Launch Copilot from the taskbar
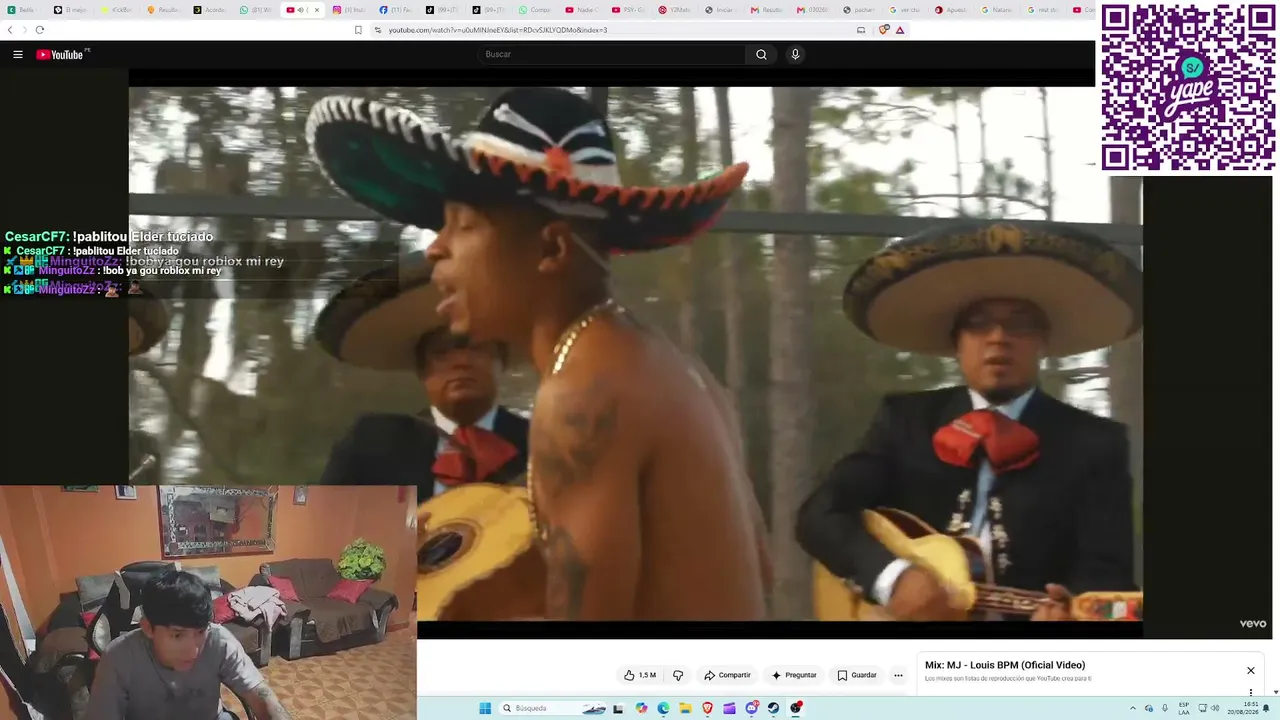The width and height of the screenshot is (1280, 720). point(641,708)
